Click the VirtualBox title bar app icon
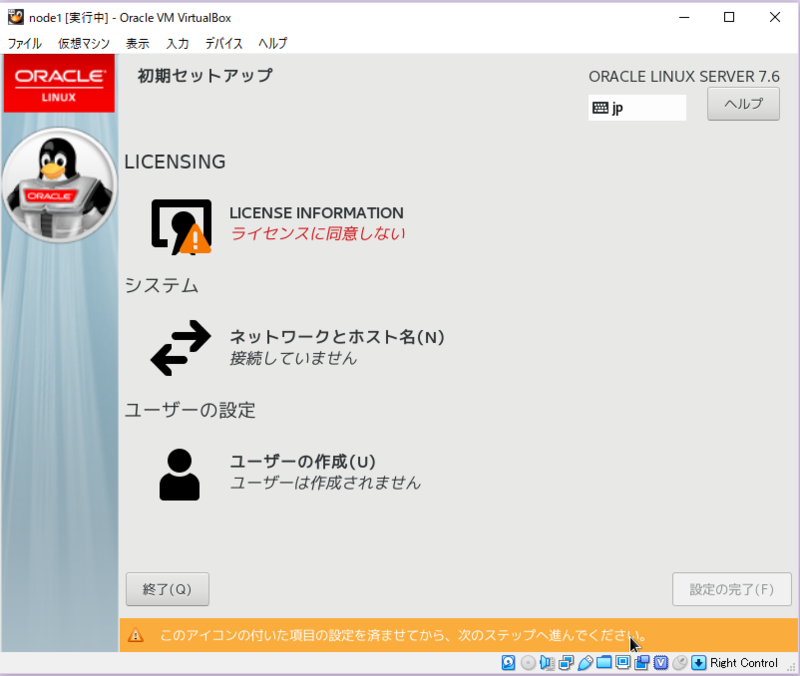 point(16,17)
